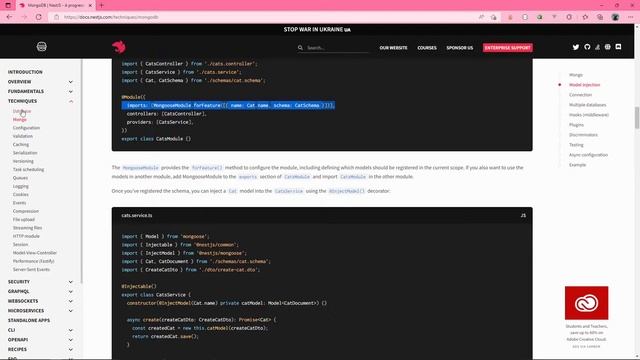640x360 pixels.
Task: Open Configuration in Techniques list
Action: [x=26, y=128]
